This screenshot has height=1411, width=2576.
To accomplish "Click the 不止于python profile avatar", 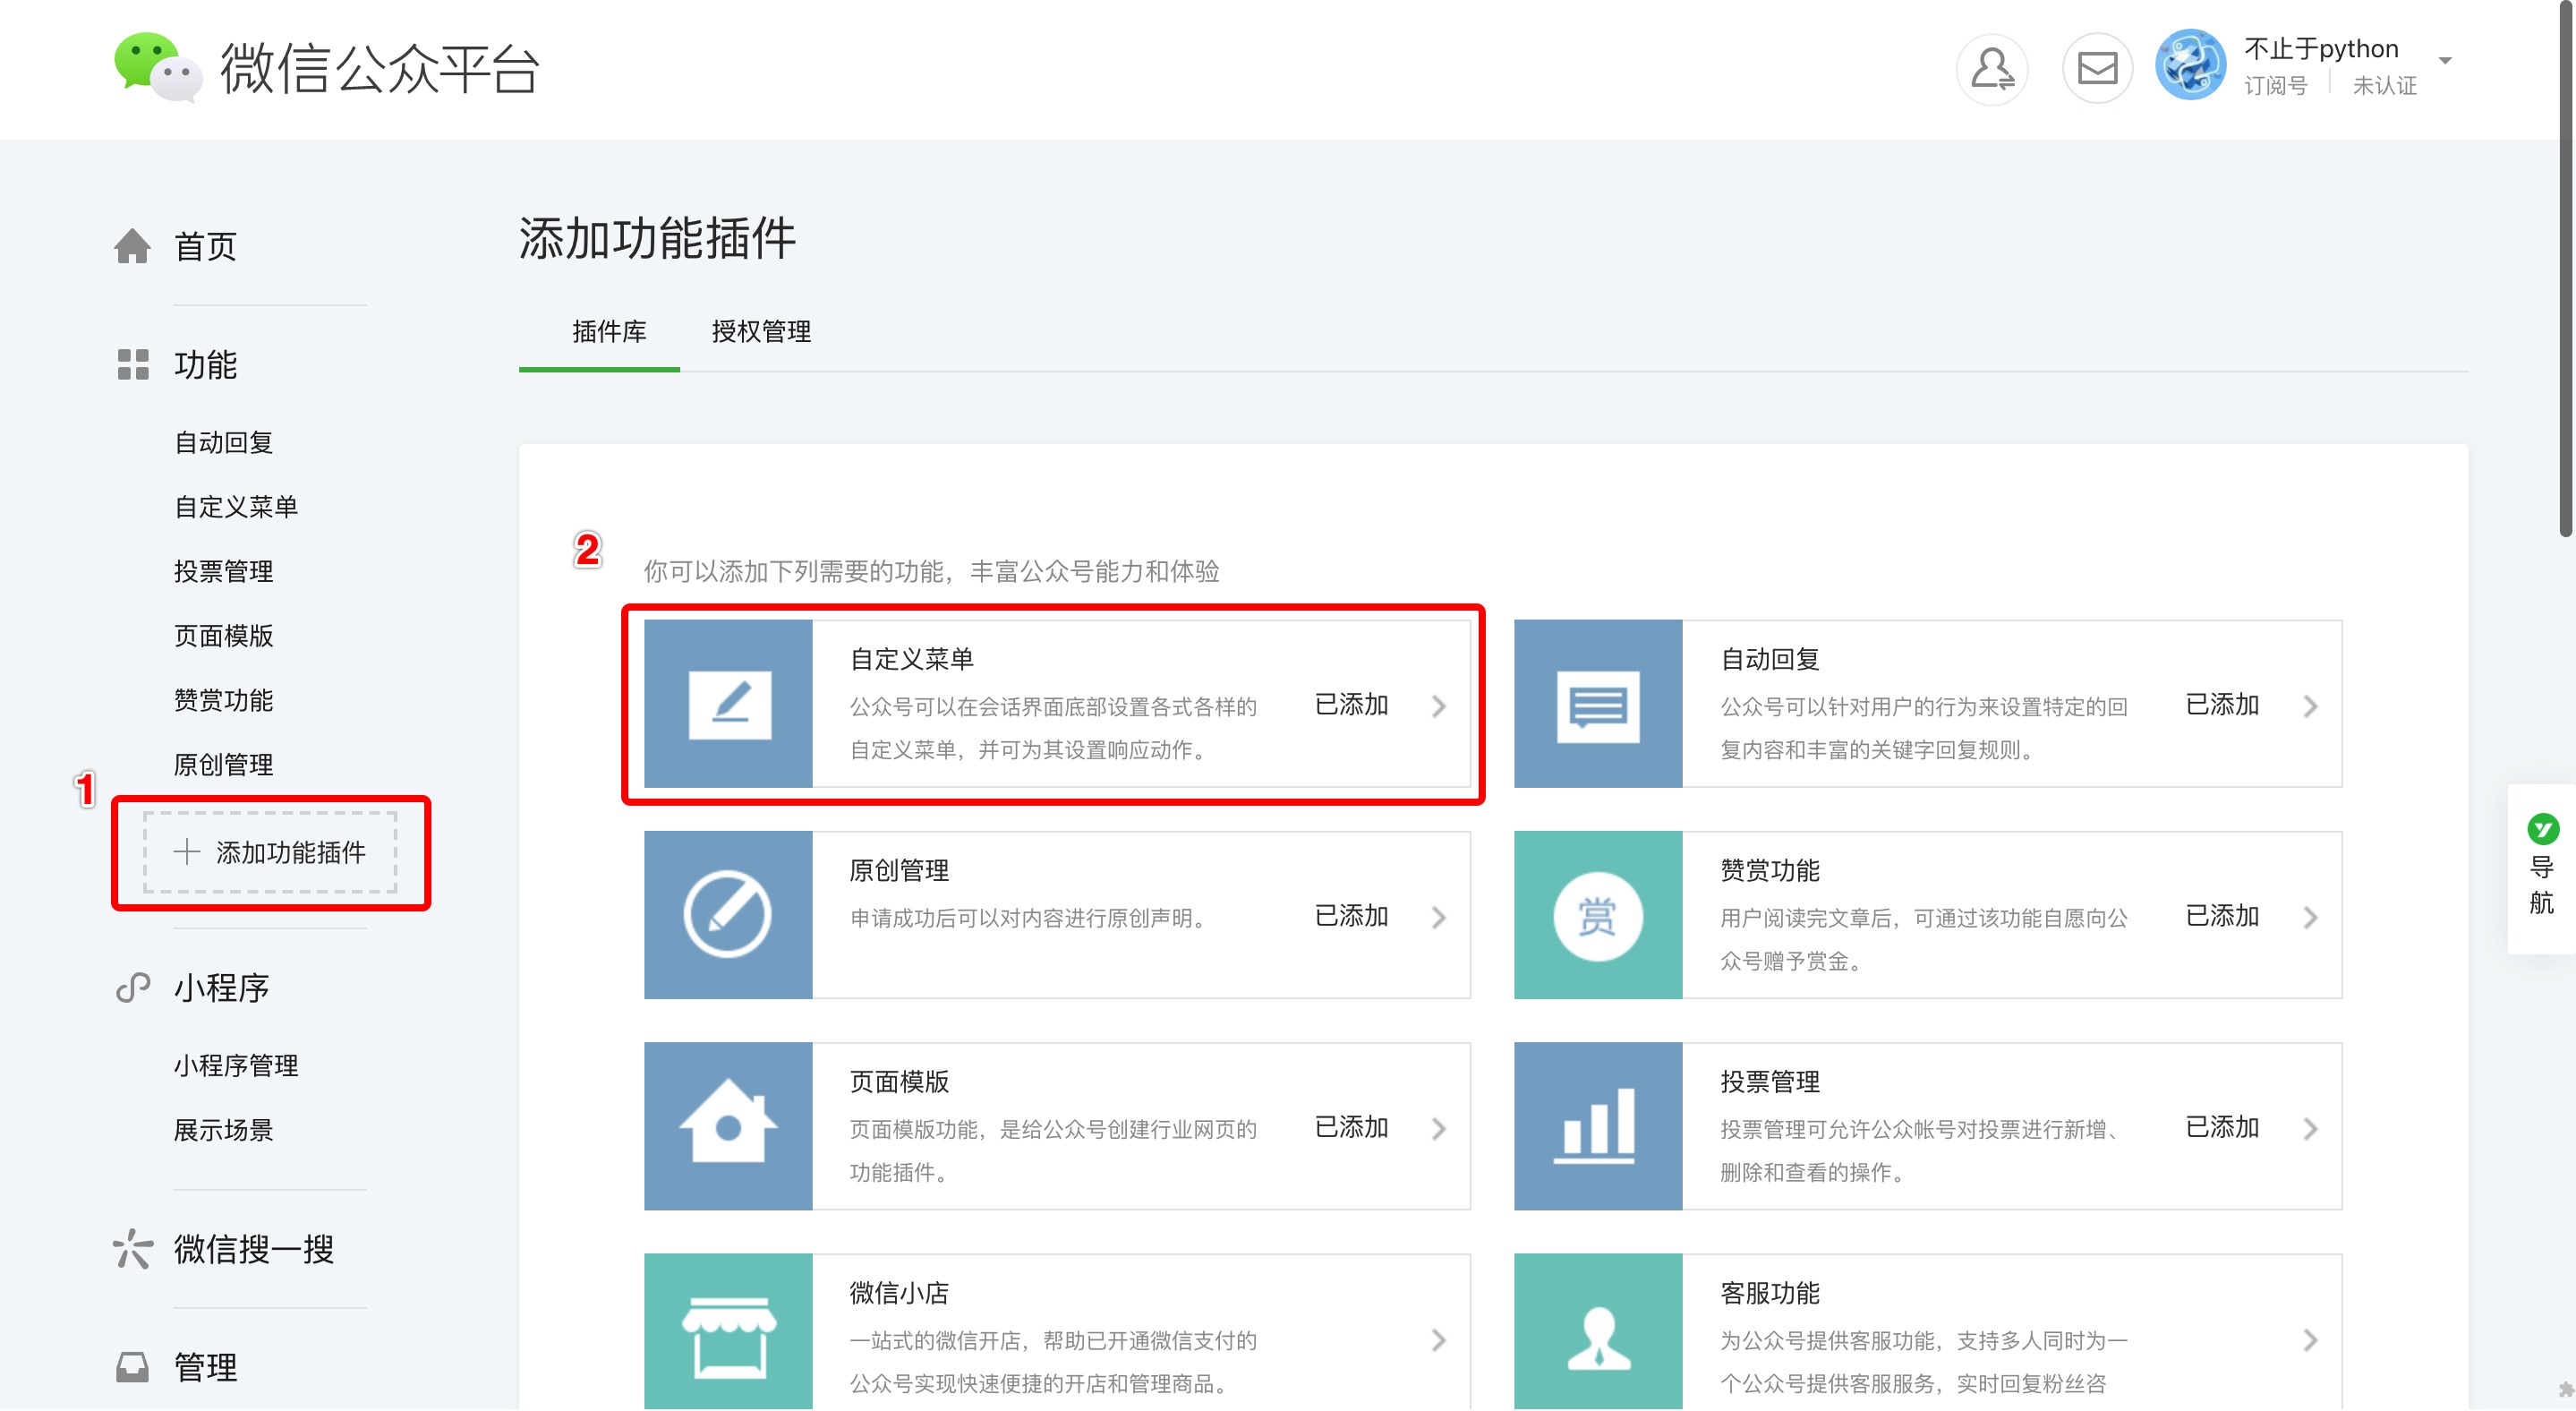I will [x=2189, y=65].
